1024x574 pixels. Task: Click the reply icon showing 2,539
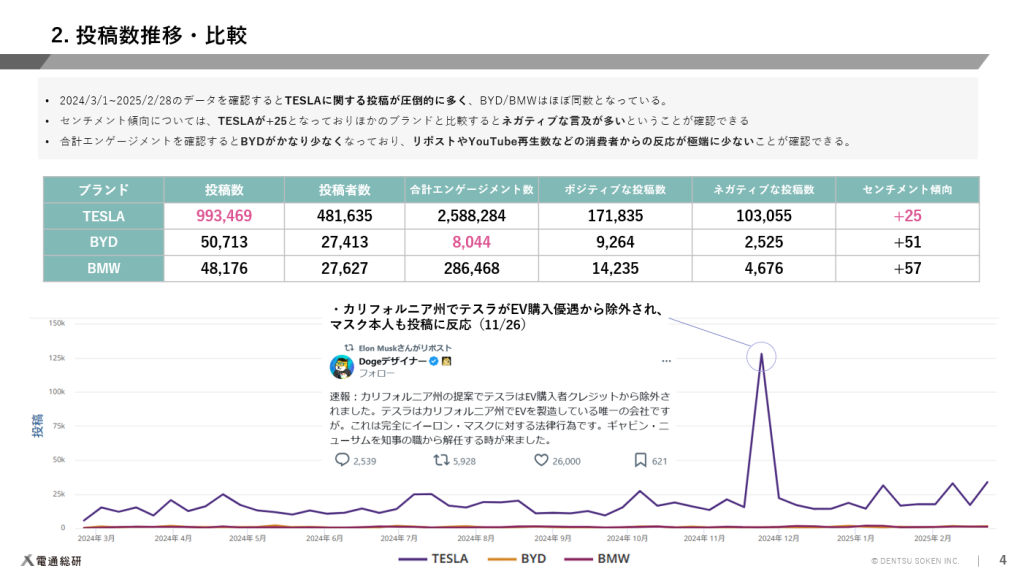342,460
